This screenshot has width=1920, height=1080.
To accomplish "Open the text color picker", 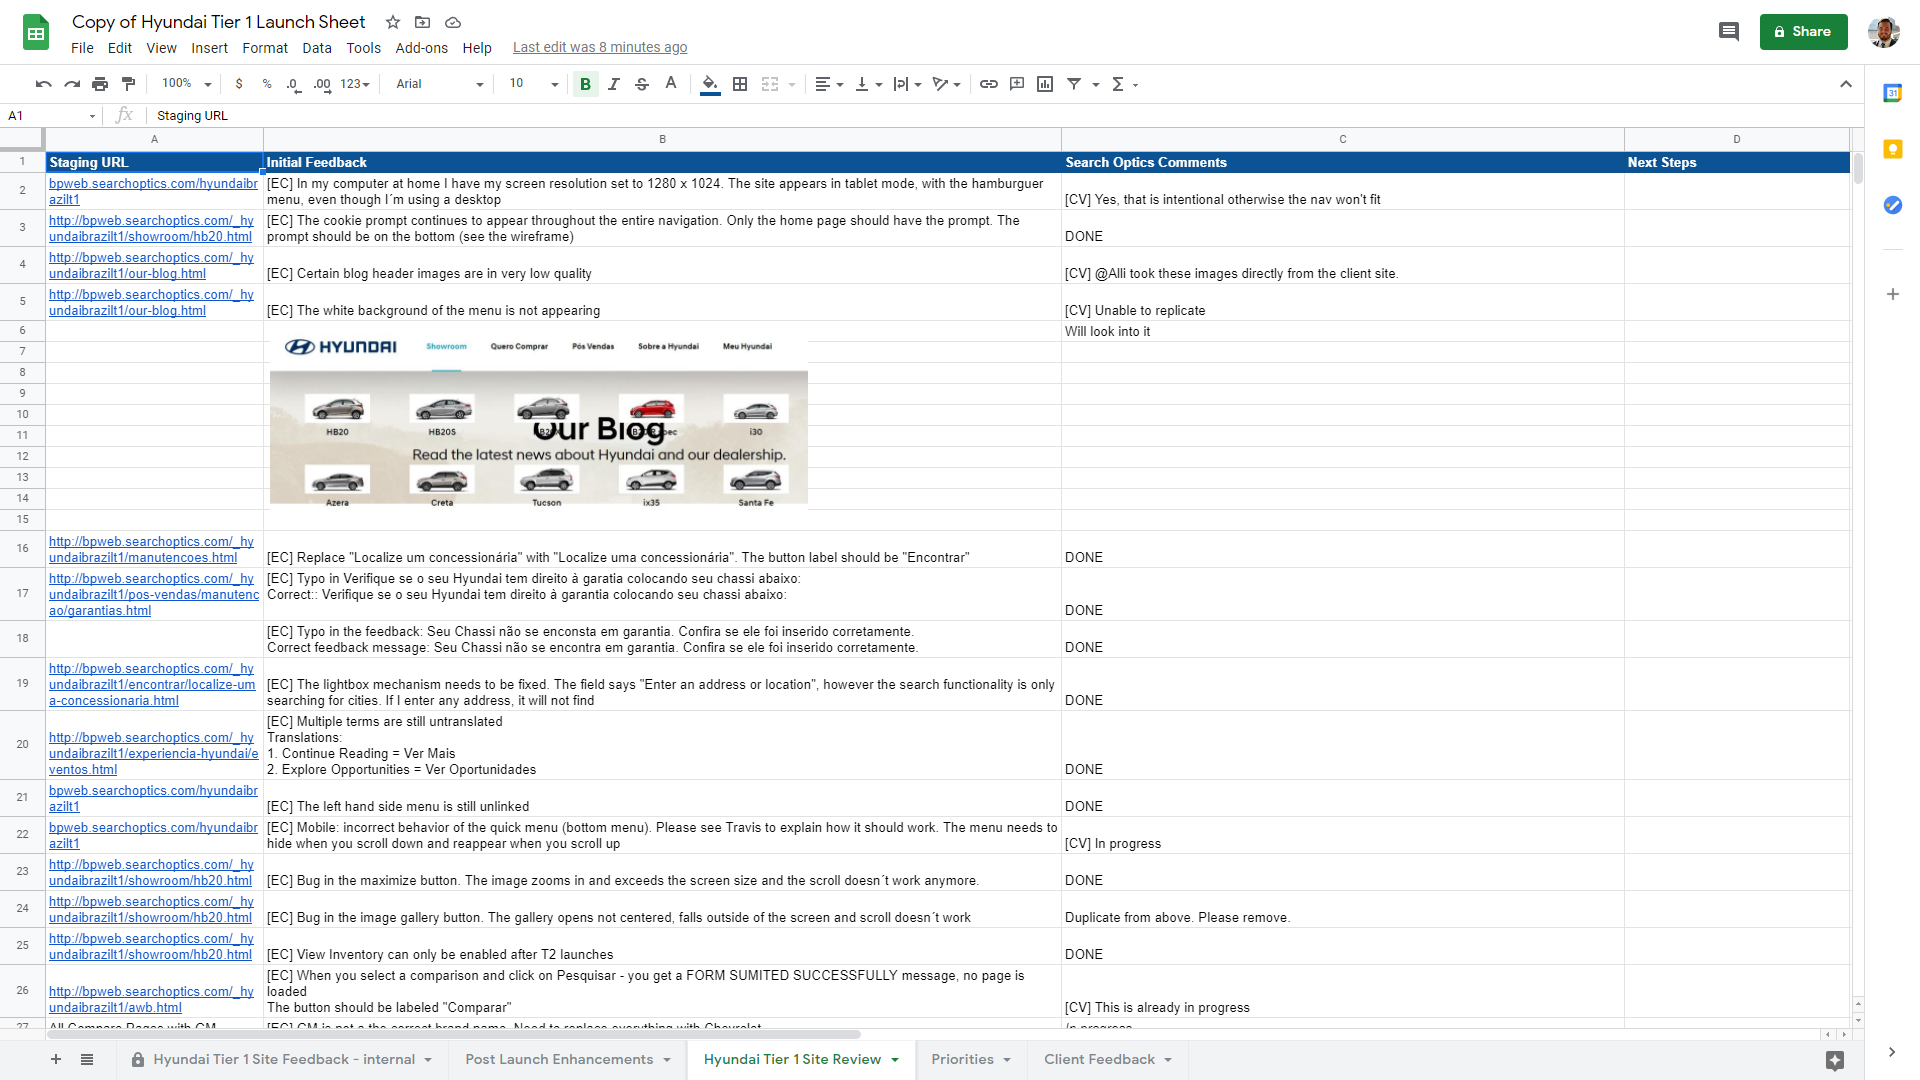I will point(671,84).
